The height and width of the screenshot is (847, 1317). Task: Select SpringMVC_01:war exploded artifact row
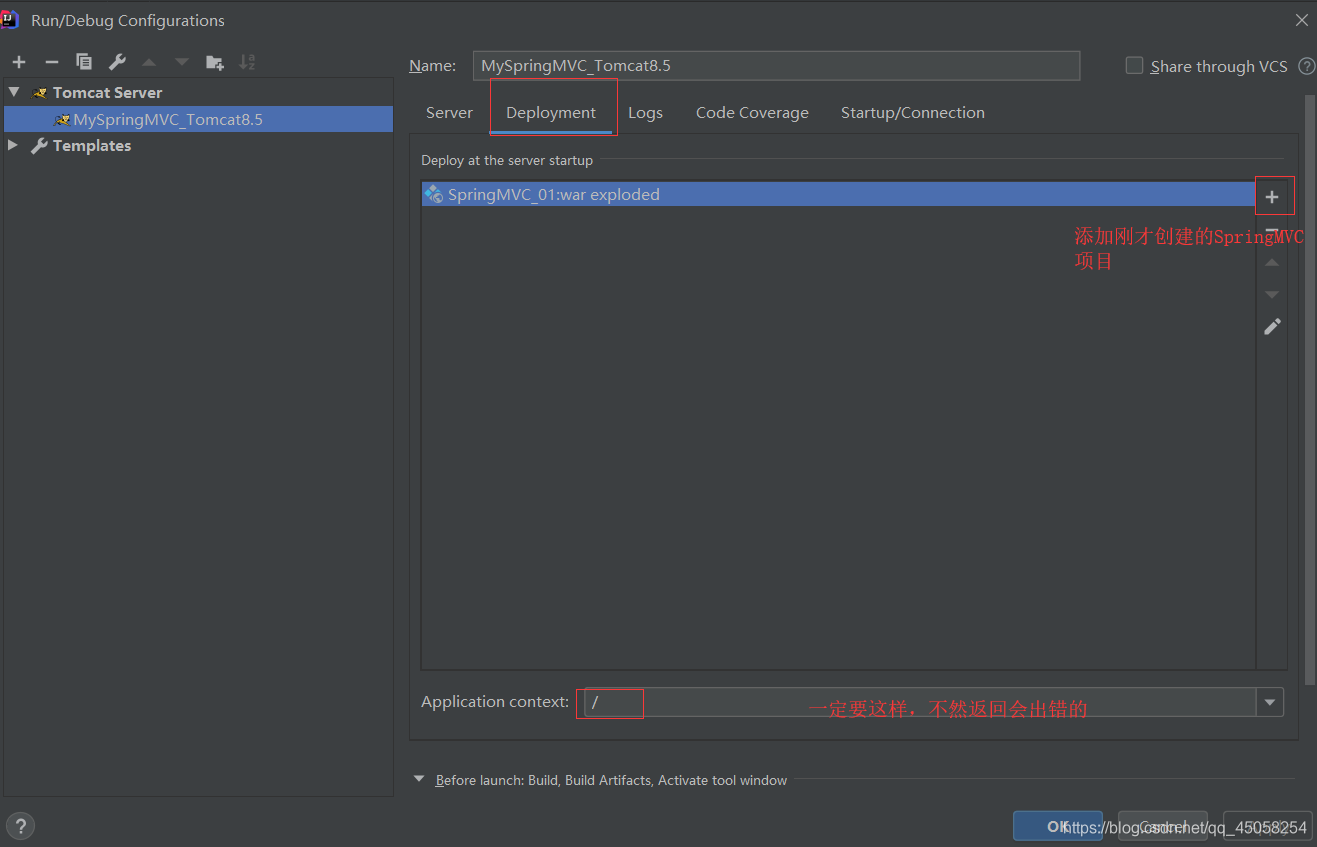coord(838,194)
